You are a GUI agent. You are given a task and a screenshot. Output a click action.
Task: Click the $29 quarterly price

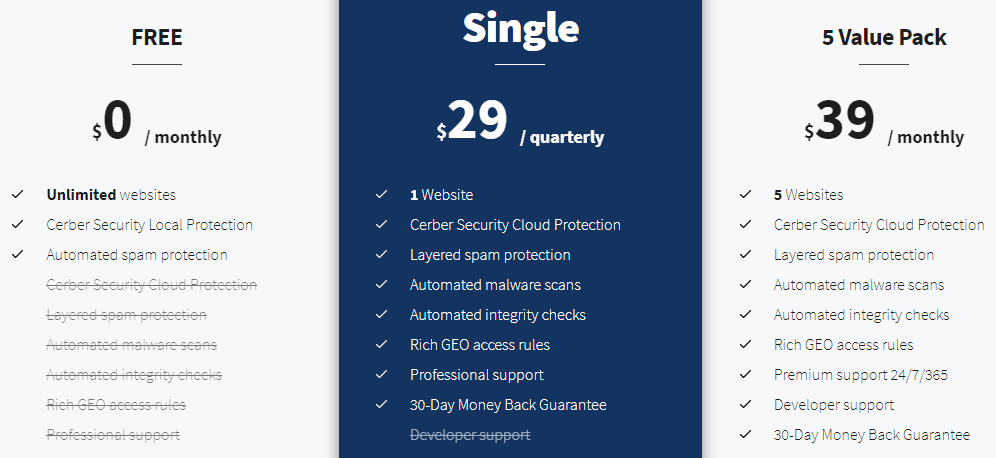[520, 123]
